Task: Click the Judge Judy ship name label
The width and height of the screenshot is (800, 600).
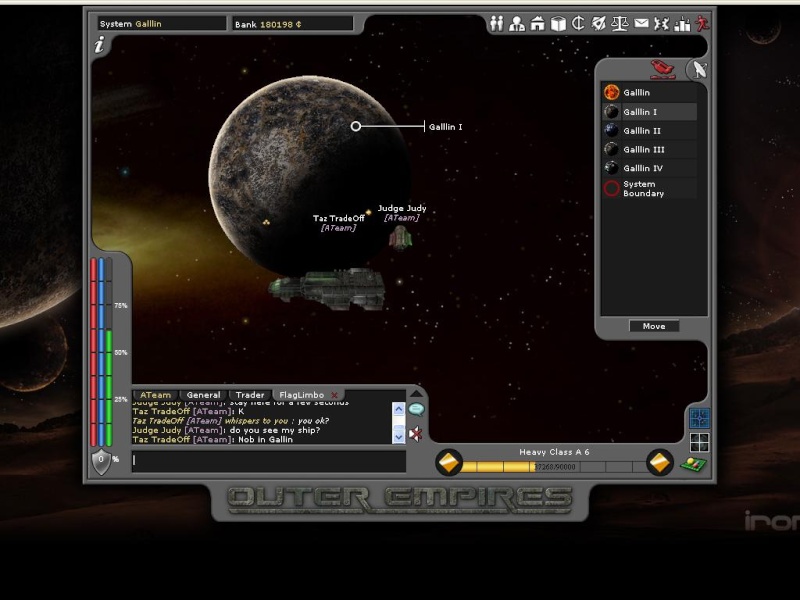Action: click(x=402, y=208)
